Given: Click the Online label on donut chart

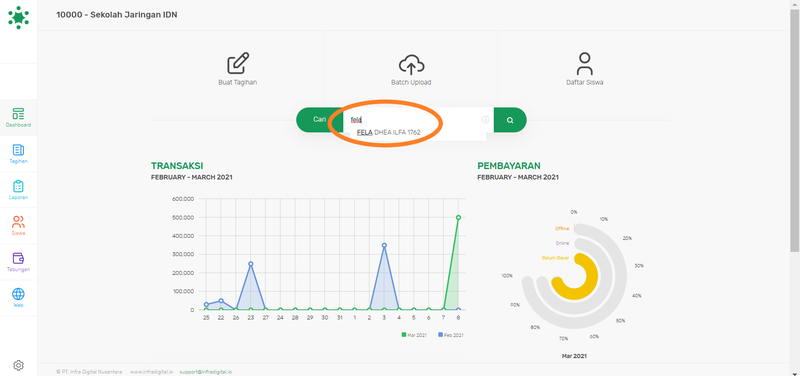Looking at the screenshot, I should (562, 243).
